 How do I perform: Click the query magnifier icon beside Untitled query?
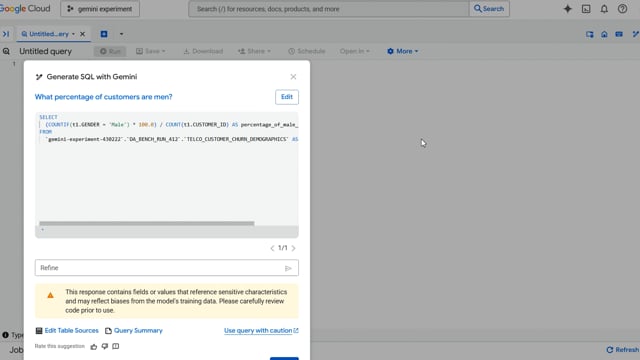[6, 51]
